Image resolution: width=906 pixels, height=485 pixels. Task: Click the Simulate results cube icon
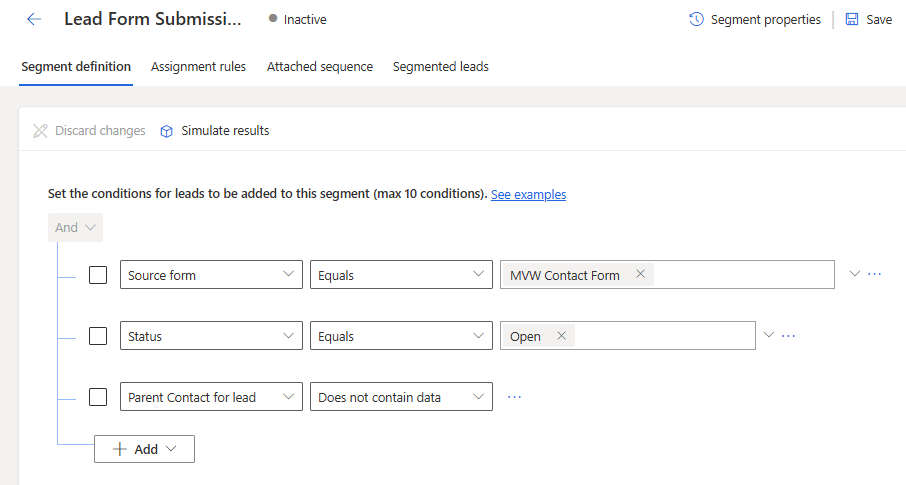(x=167, y=131)
